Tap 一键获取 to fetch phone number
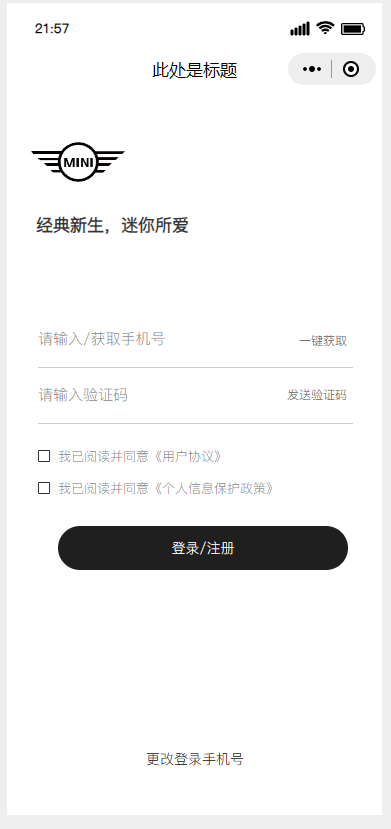391x829 pixels. [323, 341]
